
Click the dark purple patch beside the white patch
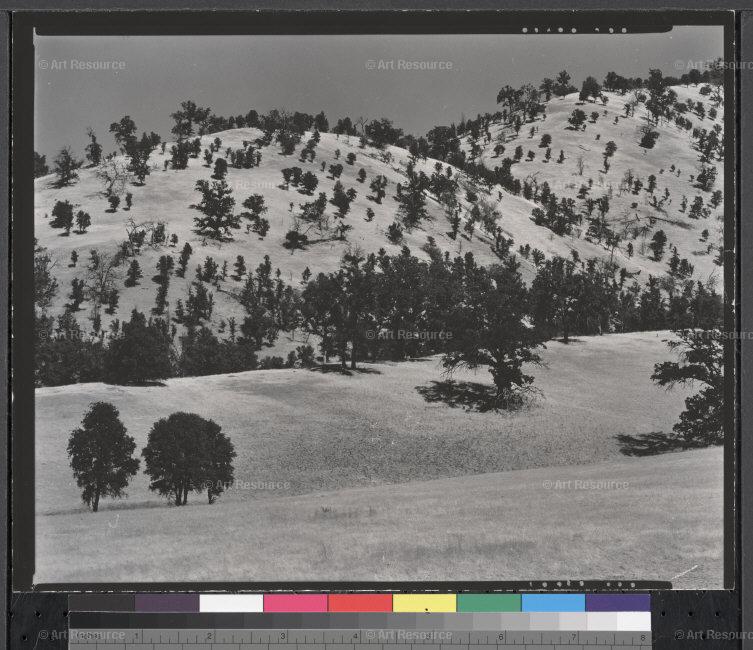coord(167,603)
